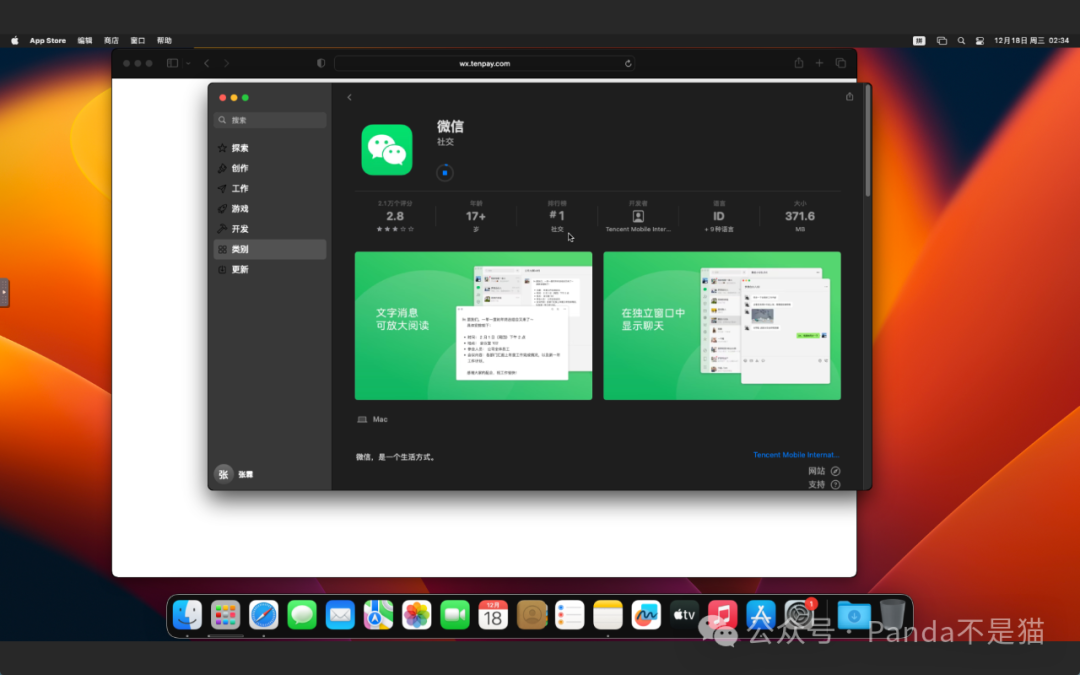Open the 文字消息可放大阅读 screenshot
The image size is (1080, 675).
point(473,326)
